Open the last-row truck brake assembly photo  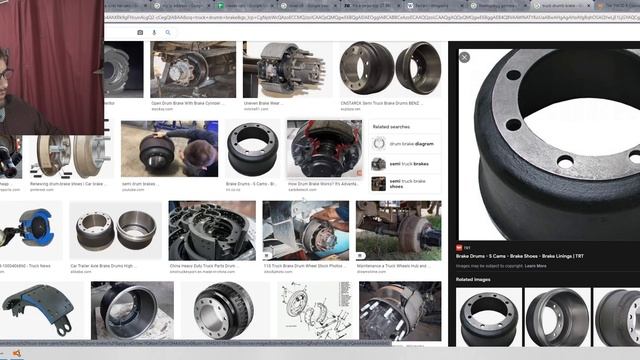click(400, 311)
